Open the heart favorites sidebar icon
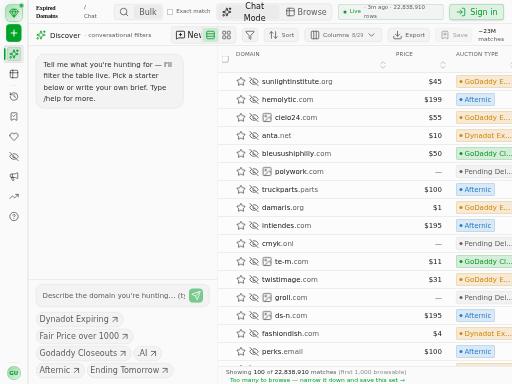Screen dimensions: 512x384 [14, 137]
